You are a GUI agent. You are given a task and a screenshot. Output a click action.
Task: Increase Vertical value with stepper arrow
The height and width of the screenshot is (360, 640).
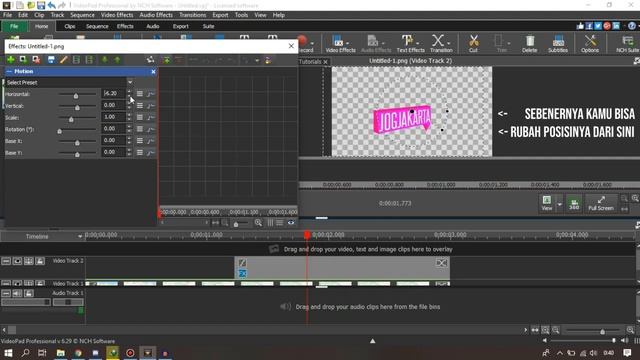(x=129, y=103)
